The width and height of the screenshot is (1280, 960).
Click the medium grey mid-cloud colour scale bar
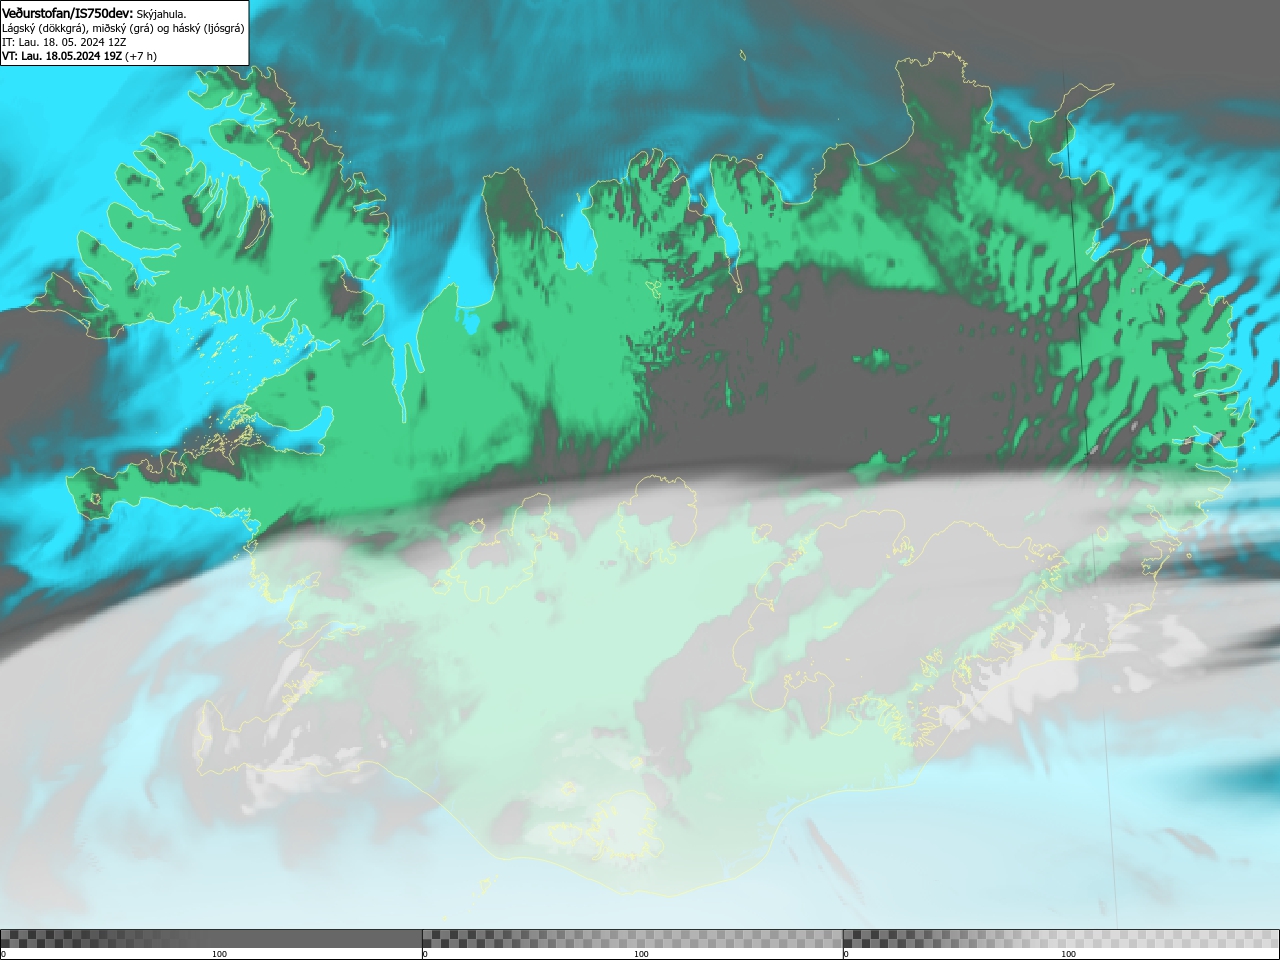tap(633, 939)
